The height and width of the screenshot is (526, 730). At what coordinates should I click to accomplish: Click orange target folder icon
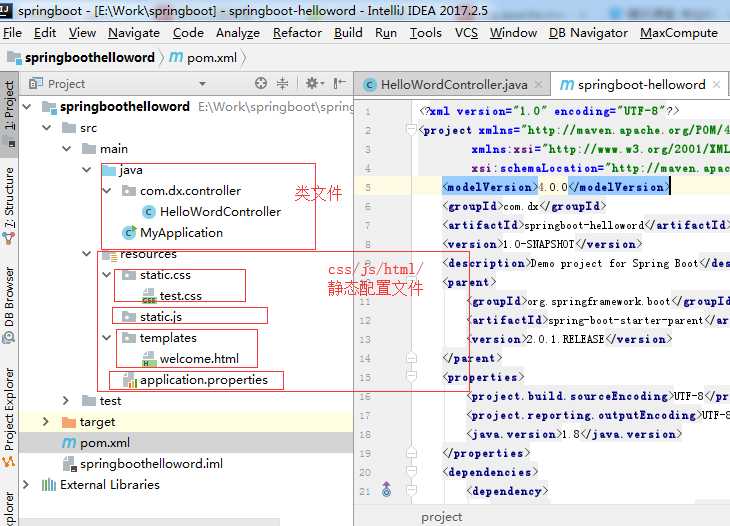coord(69,422)
